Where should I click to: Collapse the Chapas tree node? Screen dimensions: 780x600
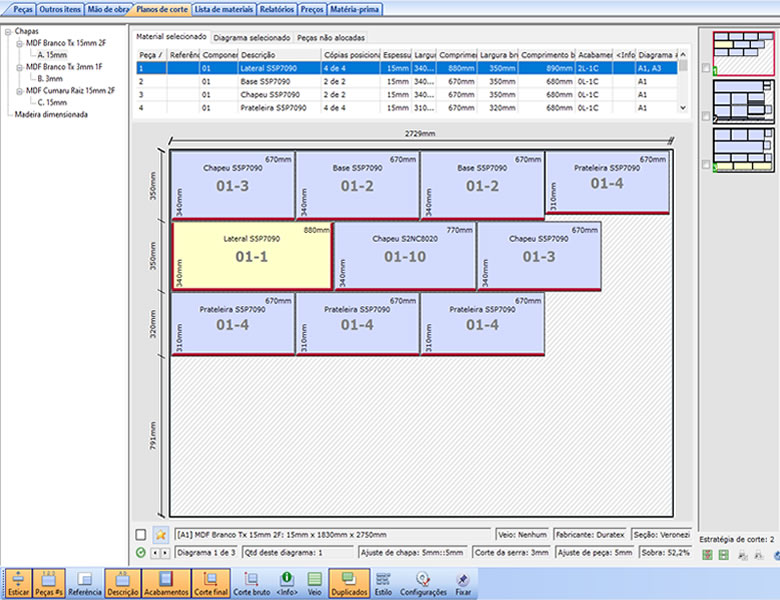click(x=8, y=31)
